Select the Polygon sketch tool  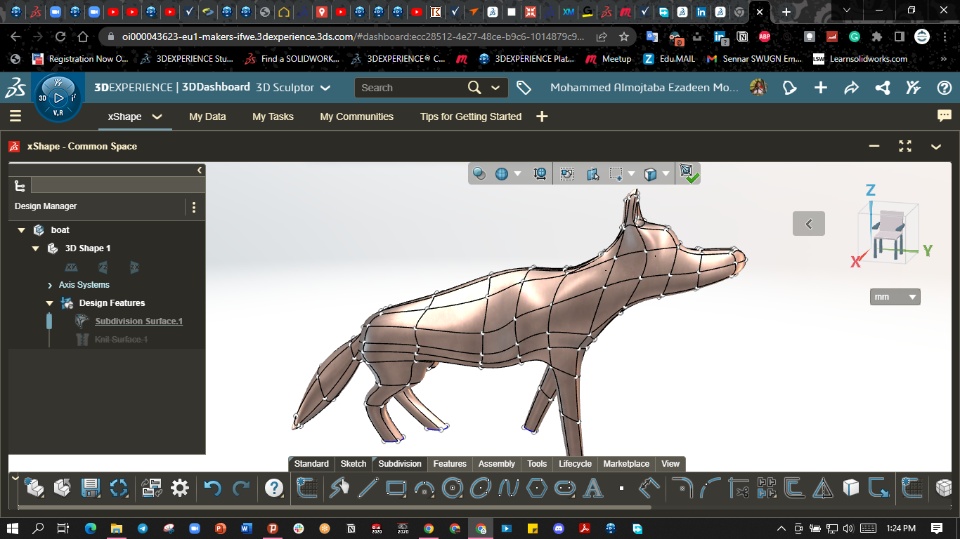537,488
